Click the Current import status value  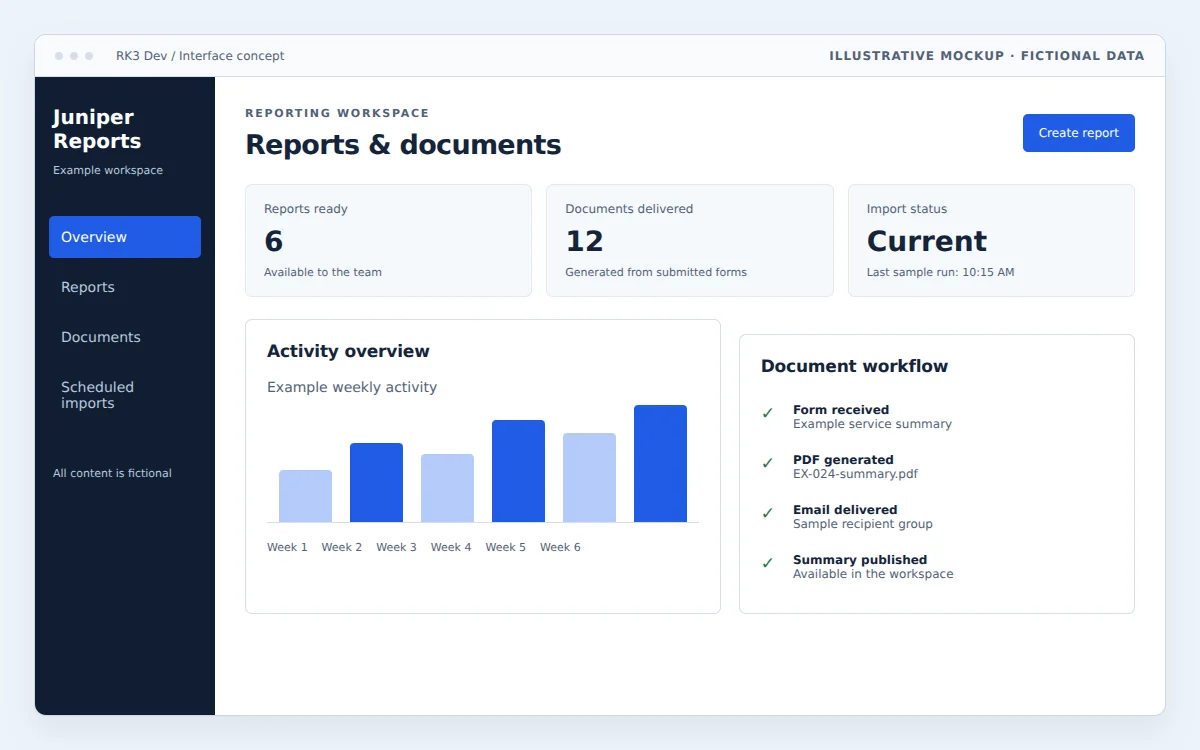[x=927, y=241]
